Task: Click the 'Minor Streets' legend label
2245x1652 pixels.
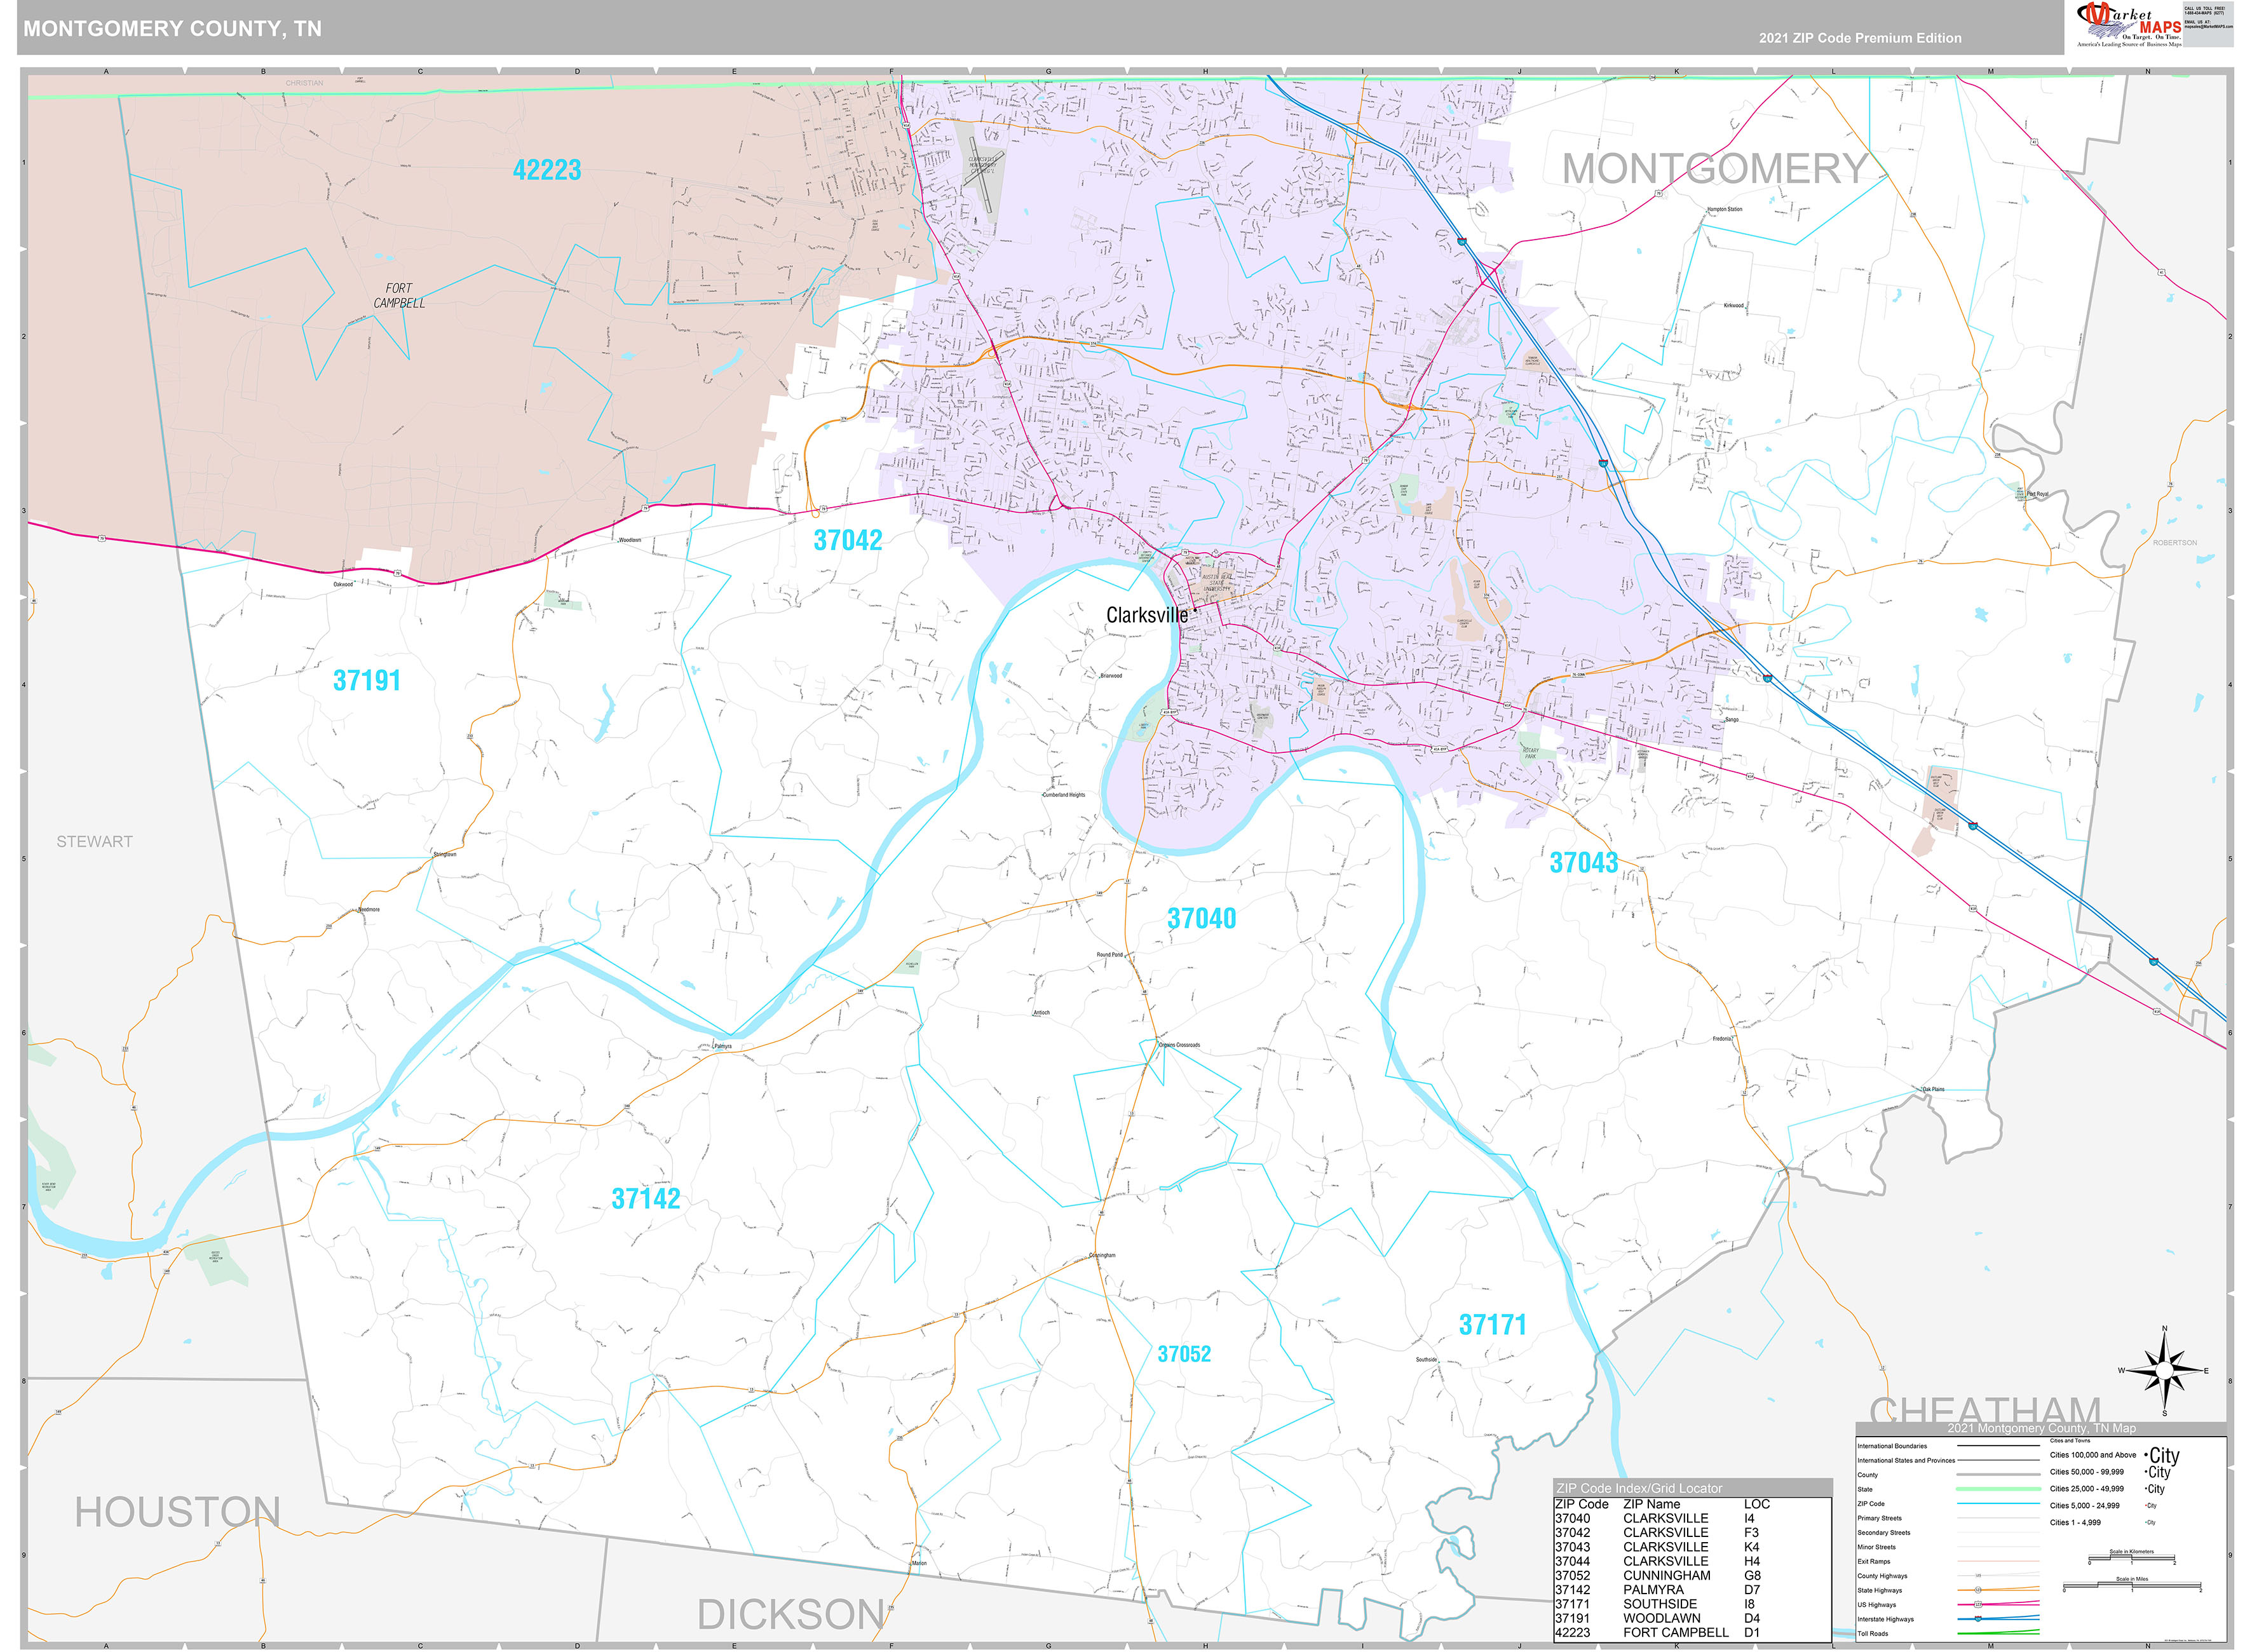Action: 1877,1547
